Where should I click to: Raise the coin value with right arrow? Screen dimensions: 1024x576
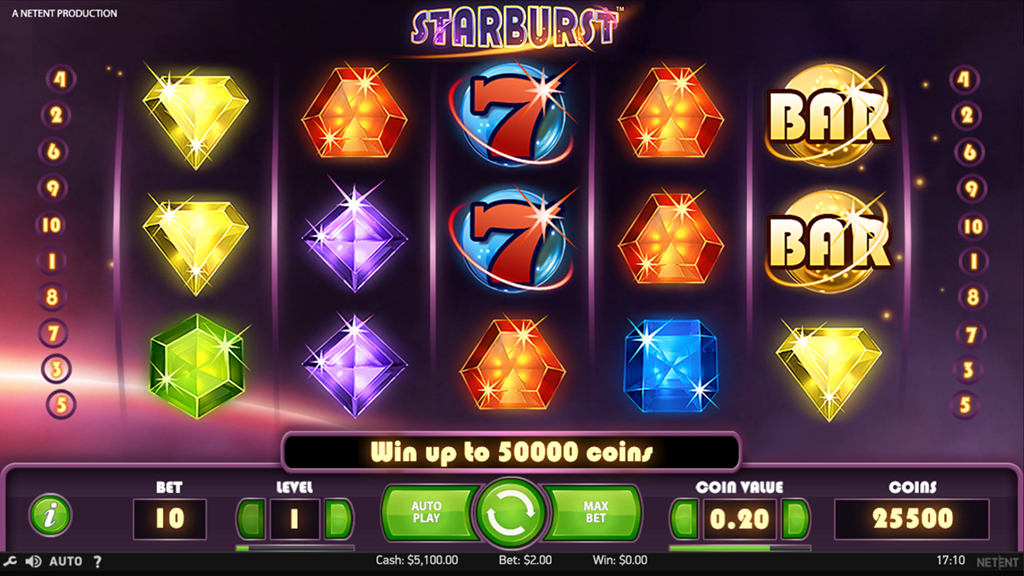(x=795, y=519)
